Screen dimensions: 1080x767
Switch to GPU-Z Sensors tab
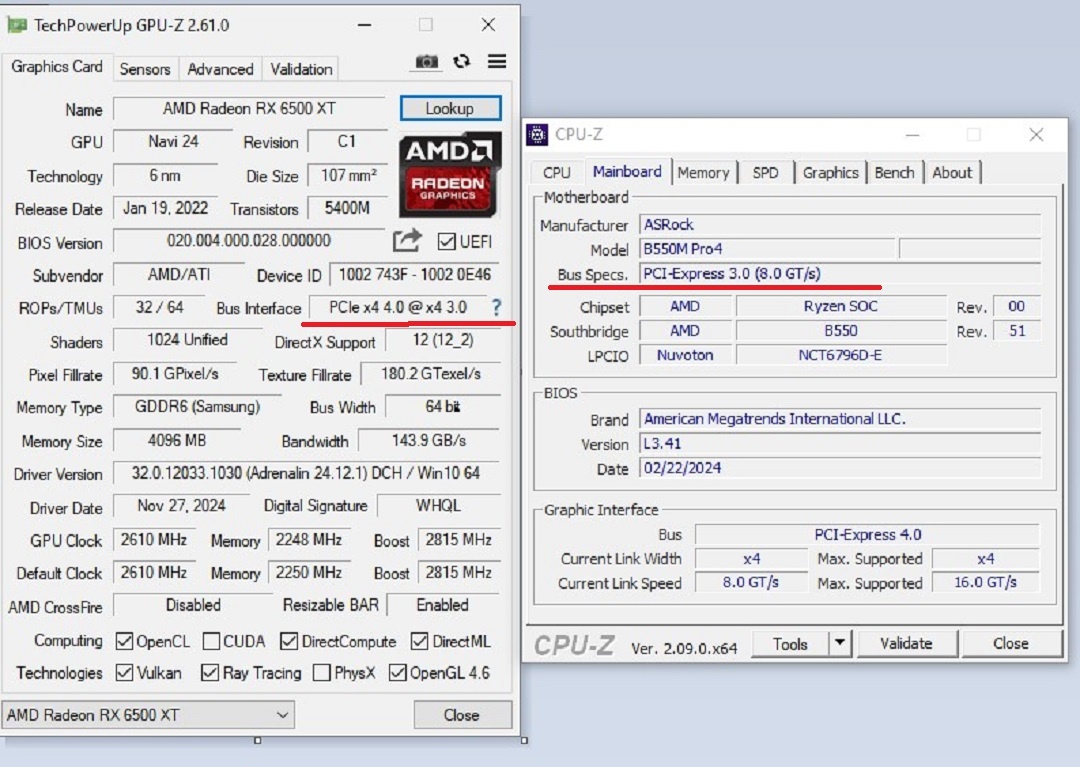click(x=145, y=69)
